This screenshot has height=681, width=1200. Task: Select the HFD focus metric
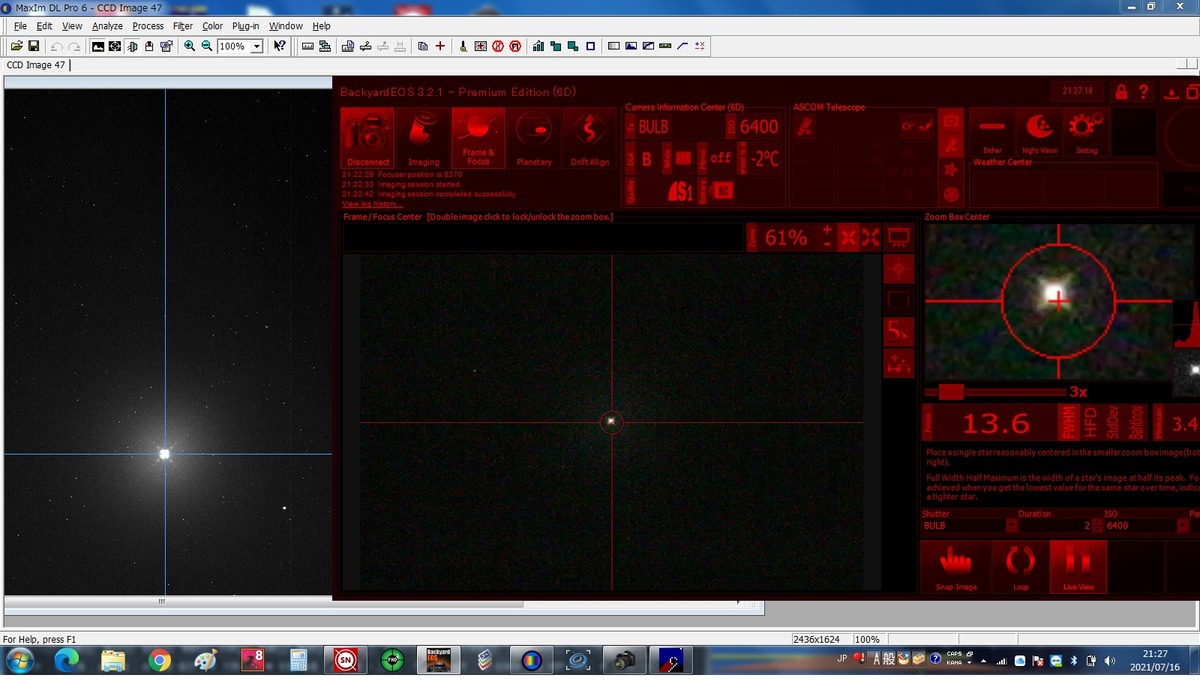tap(1091, 423)
